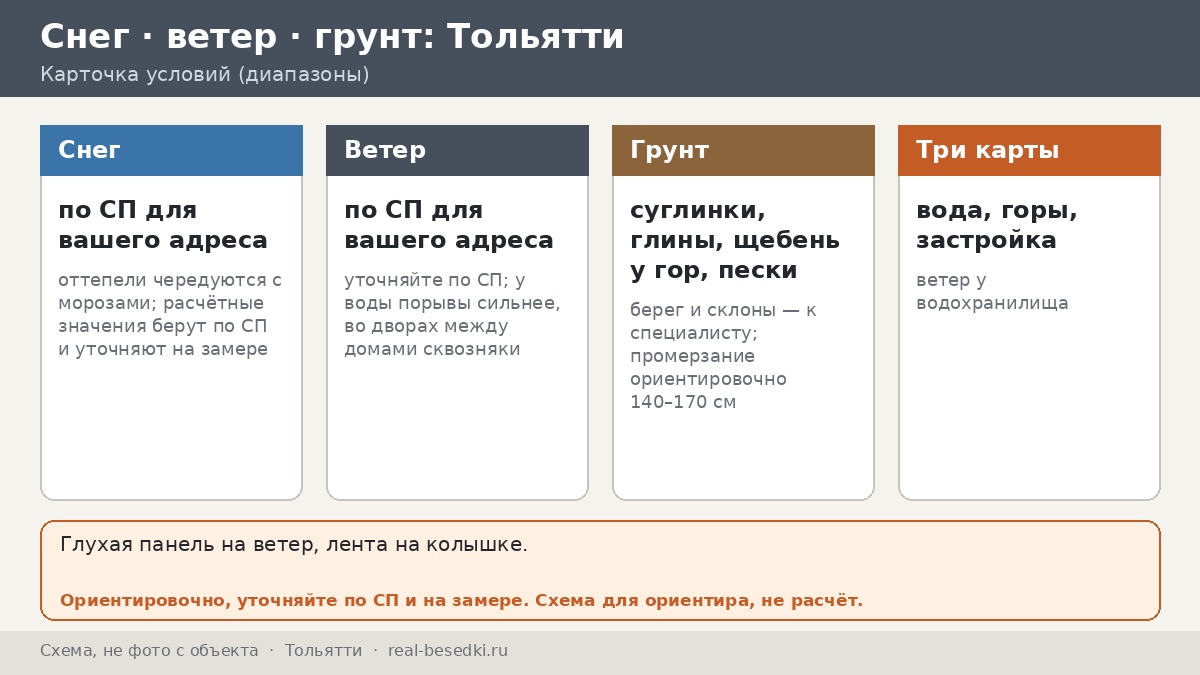Image resolution: width=1200 pixels, height=675 pixels.
Task: Click 'Тольятти' in the footer
Action: coord(324,651)
